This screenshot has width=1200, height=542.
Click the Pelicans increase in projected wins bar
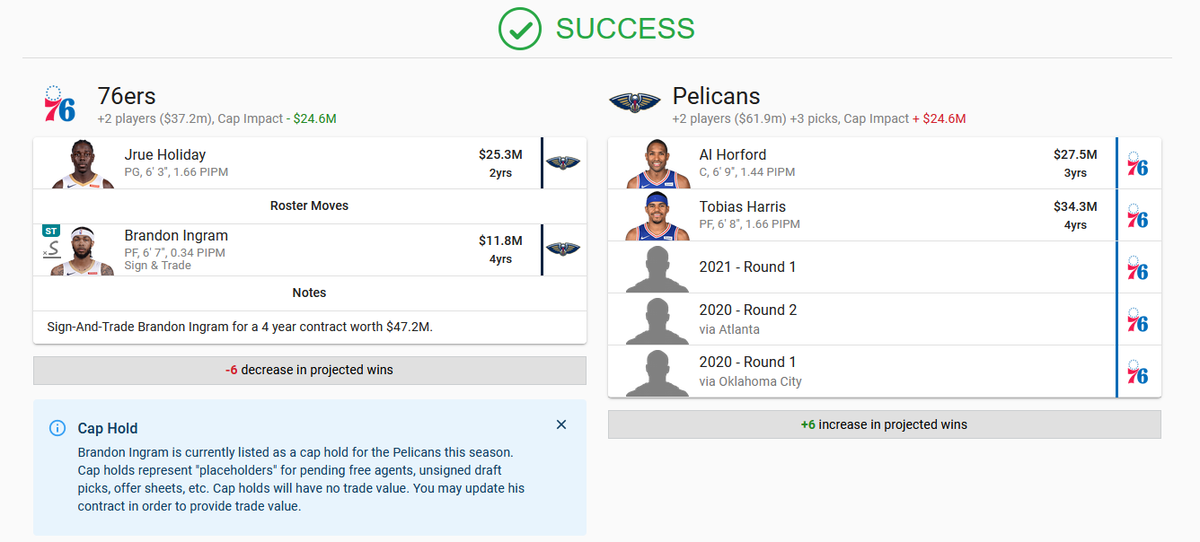pos(884,424)
